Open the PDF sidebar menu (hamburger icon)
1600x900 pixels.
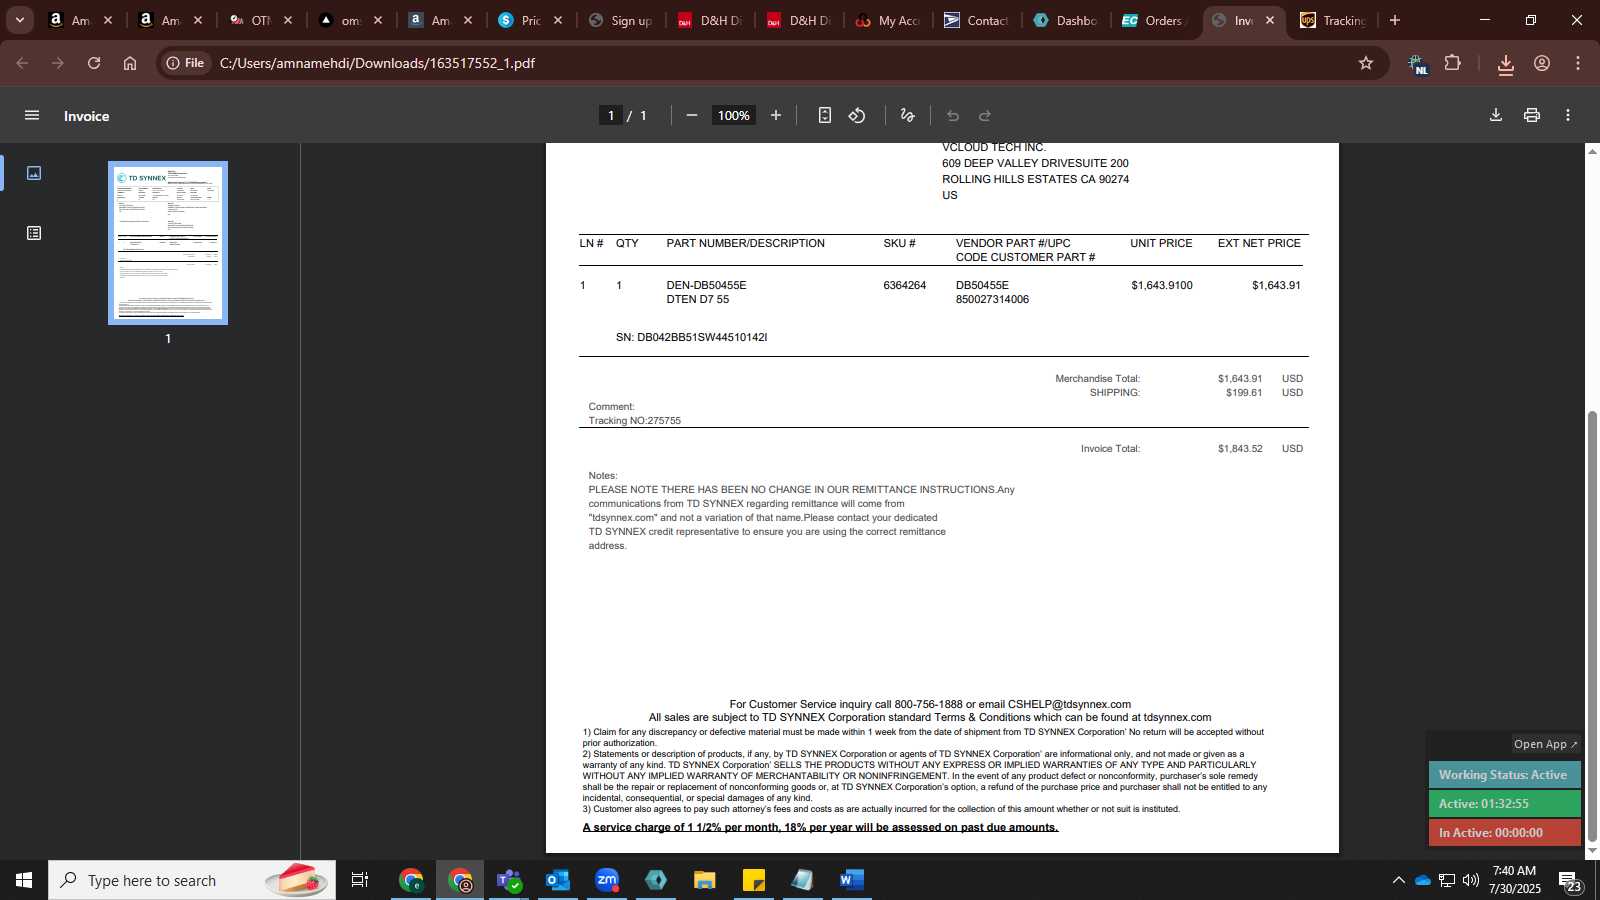click(x=32, y=116)
